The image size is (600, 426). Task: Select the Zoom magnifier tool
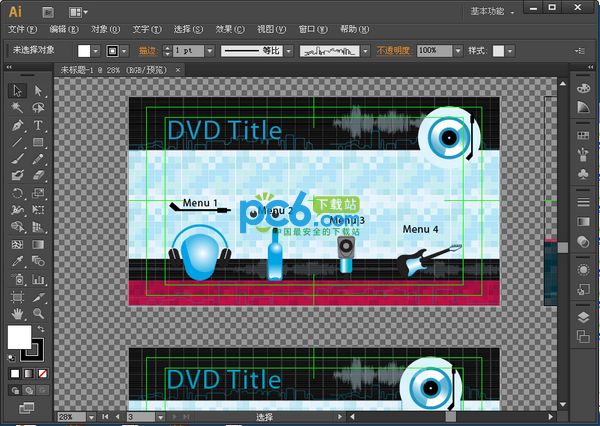click(38, 314)
